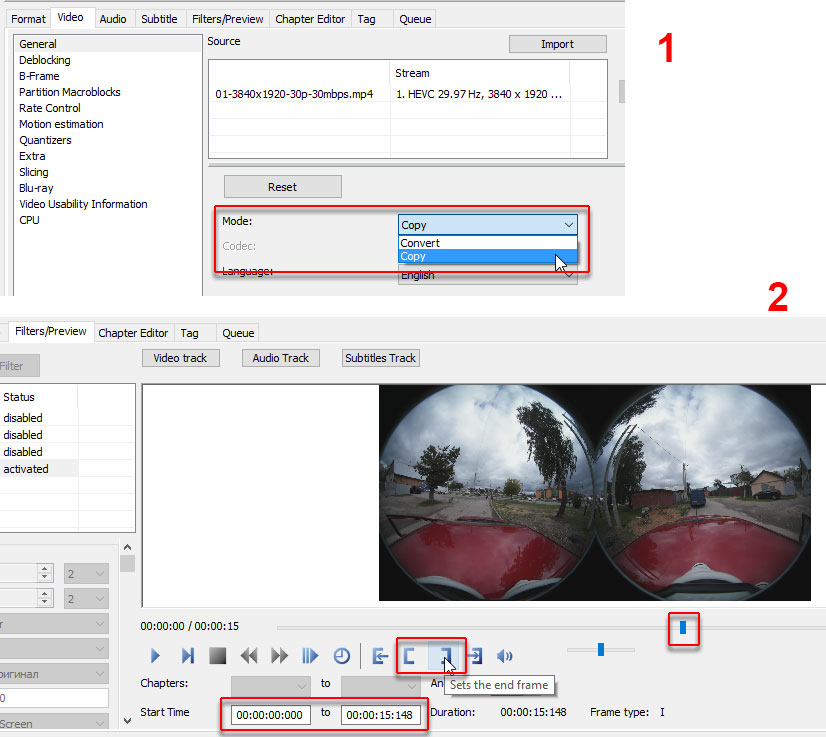The width and height of the screenshot is (826, 737).
Task: Click the Audio Track button
Action: [280, 358]
